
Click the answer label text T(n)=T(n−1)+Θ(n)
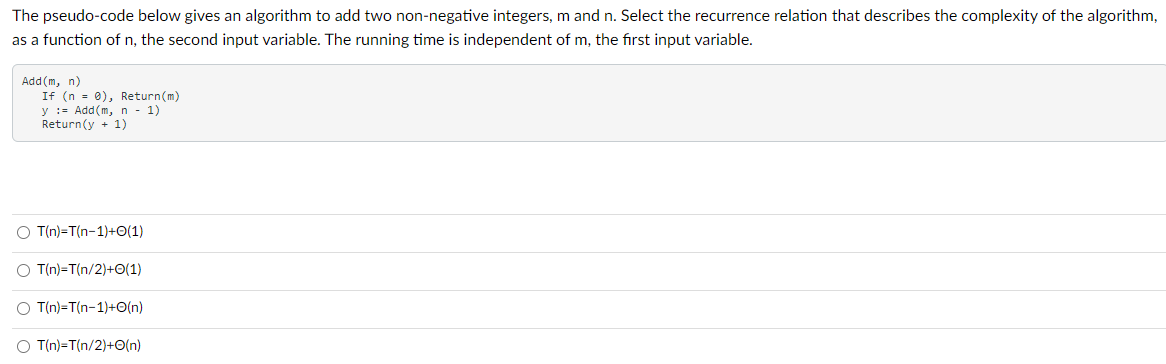90,307
